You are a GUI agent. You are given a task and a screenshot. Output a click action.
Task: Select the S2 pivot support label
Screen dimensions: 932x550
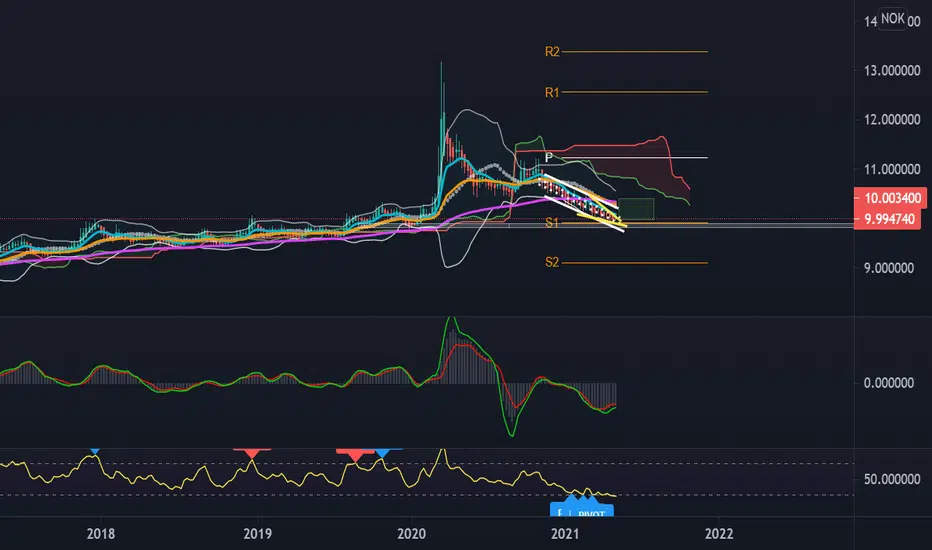tap(552, 262)
